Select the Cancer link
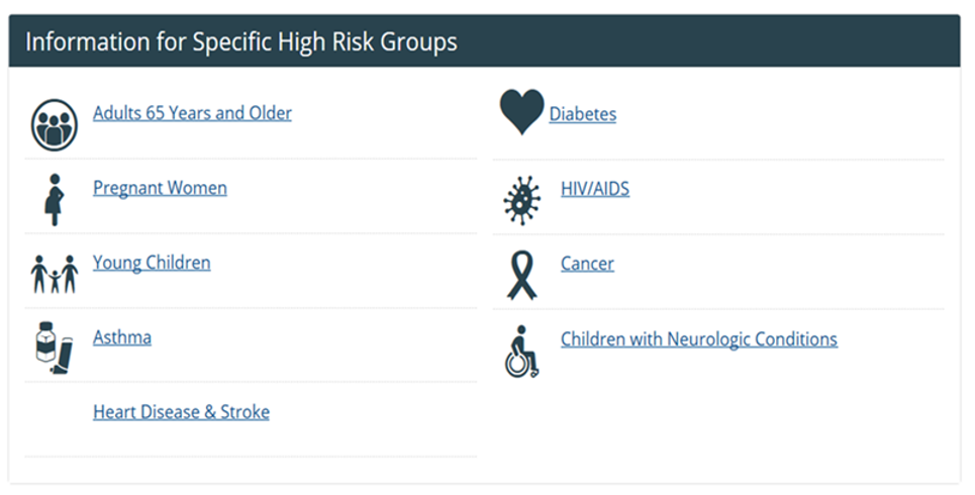The height and width of the screenshot is (495, 975). tap(587, 264)
